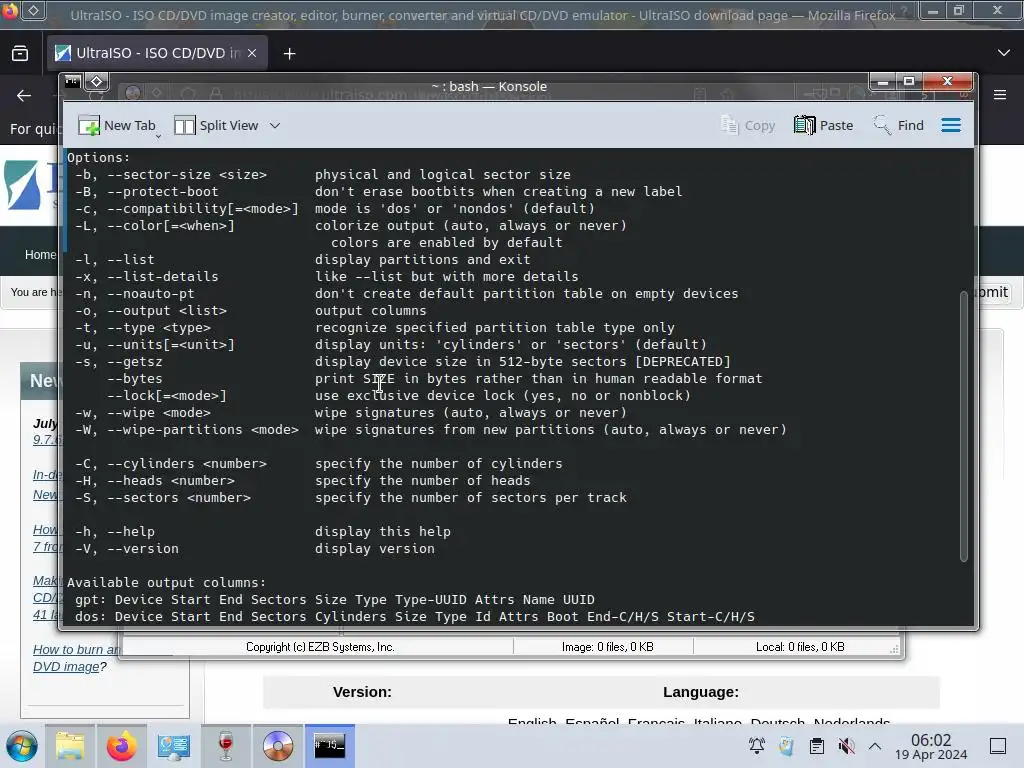Click the 'Version:' heading on the webpage
The width and height of the screenshot is (1024, 768).
[x=362, y=692]
